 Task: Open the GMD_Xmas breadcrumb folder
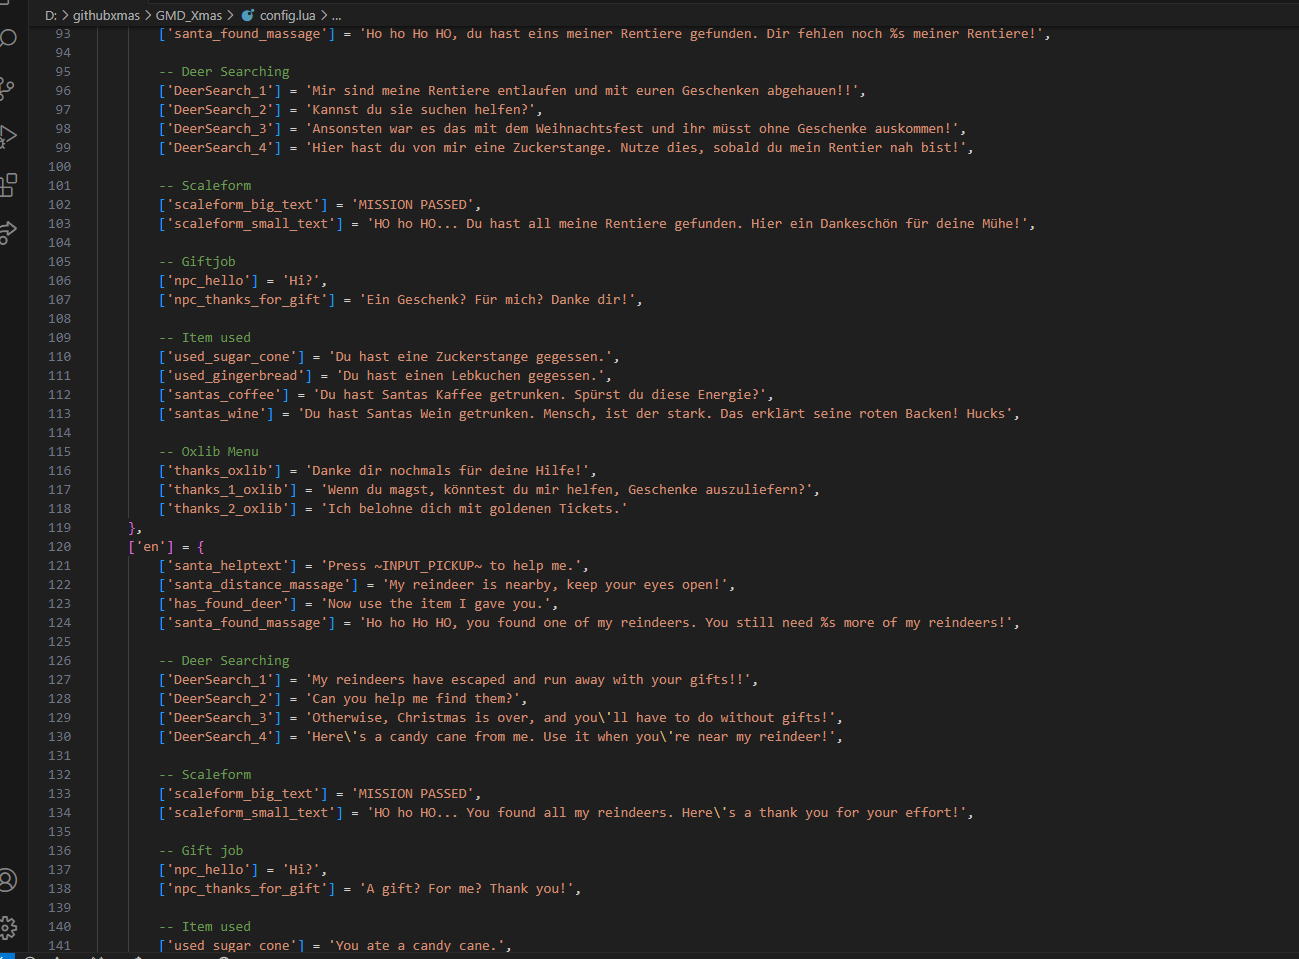point(189,15)
